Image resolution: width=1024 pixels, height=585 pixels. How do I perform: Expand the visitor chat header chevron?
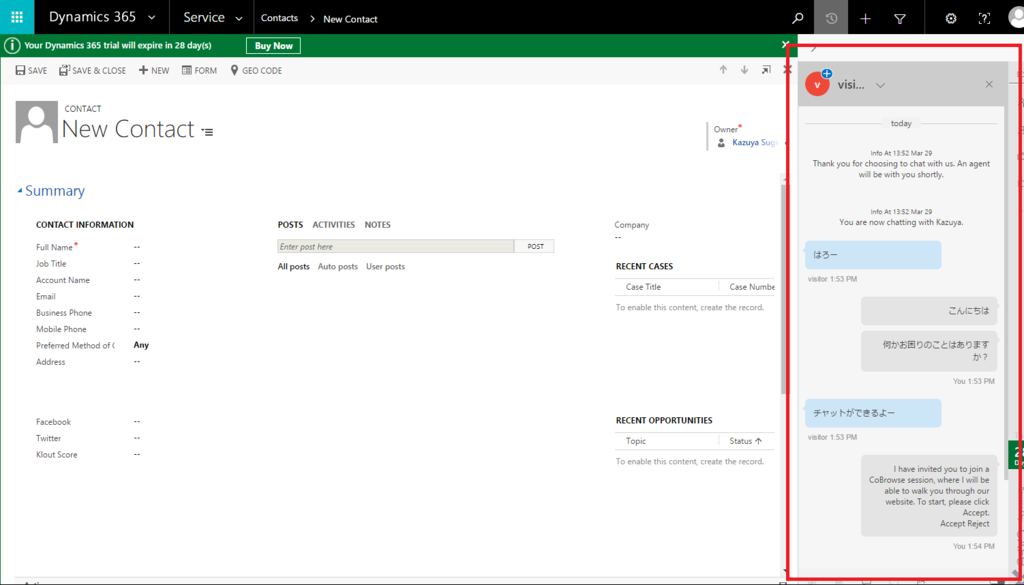pos(880,85)
